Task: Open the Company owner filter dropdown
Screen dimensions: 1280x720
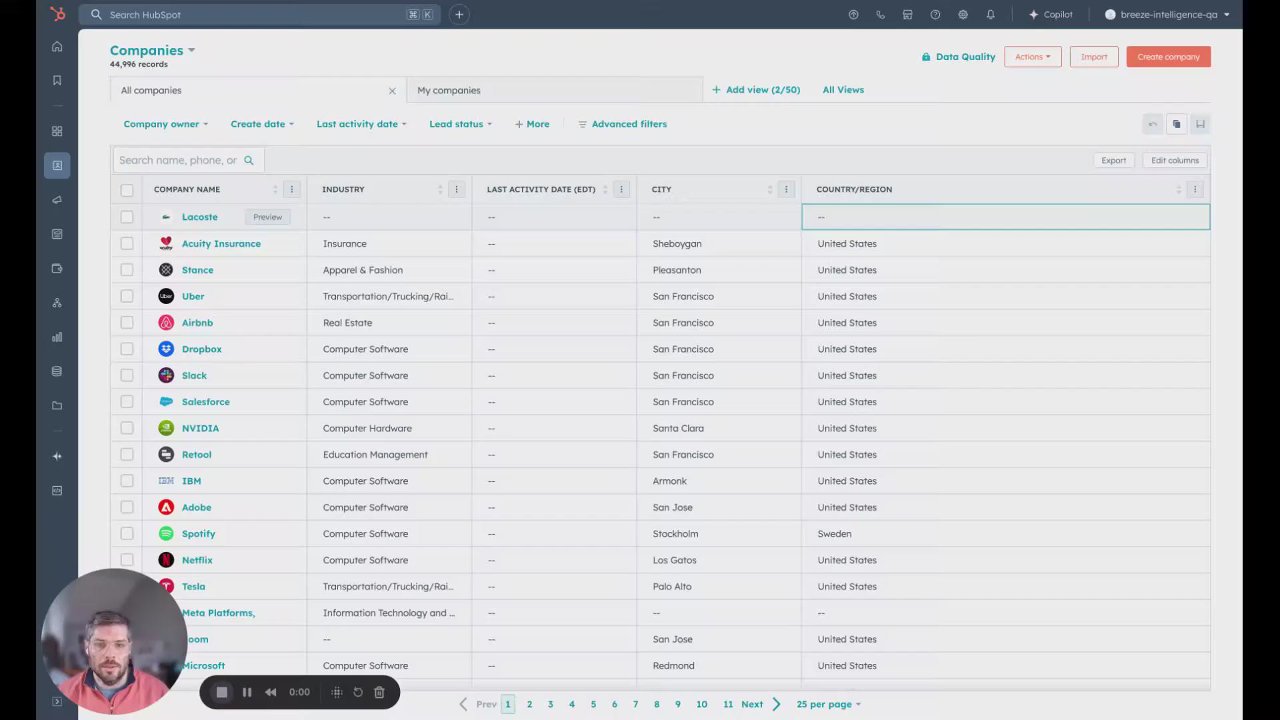Action: pos(166,124)
